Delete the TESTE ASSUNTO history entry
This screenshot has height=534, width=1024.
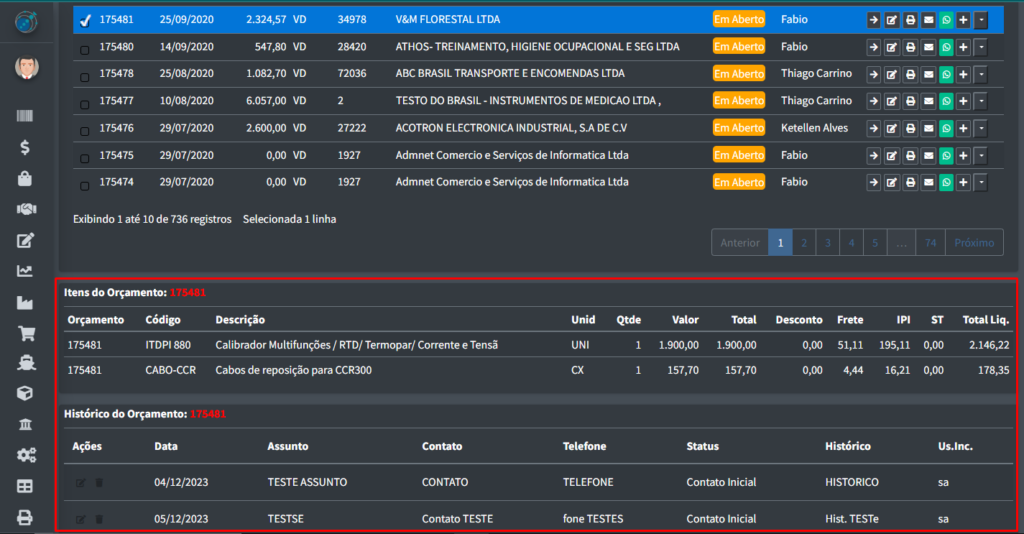(x=99, y=483)
